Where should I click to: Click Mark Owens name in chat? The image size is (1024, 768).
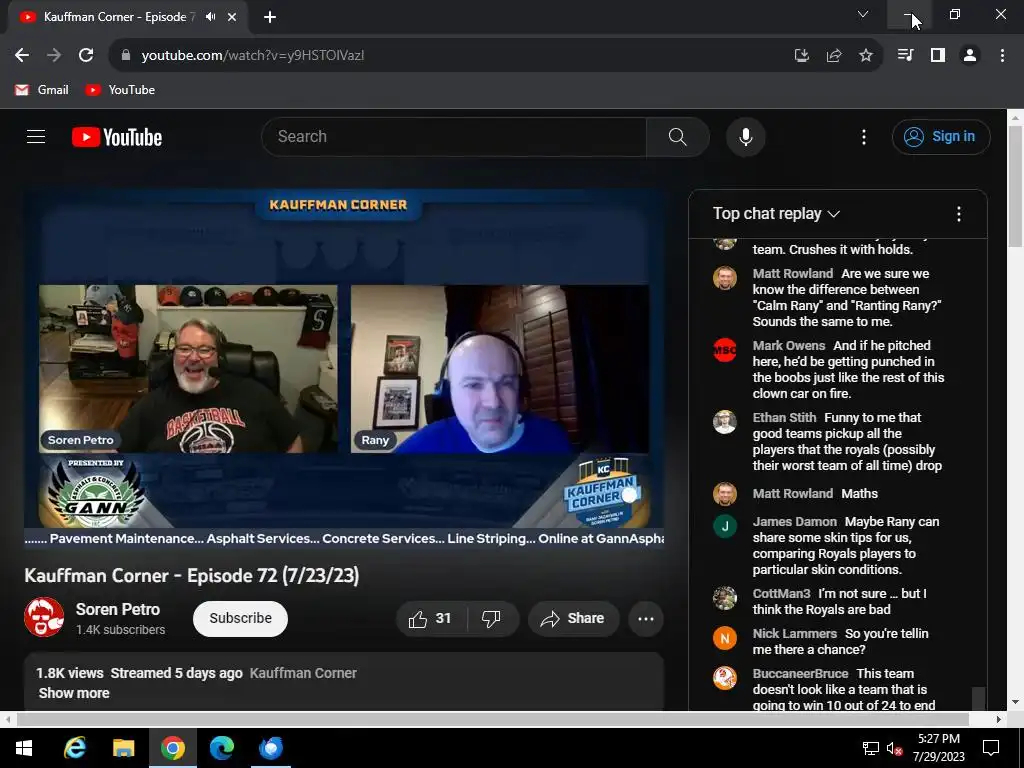click(x=789, y=345)
